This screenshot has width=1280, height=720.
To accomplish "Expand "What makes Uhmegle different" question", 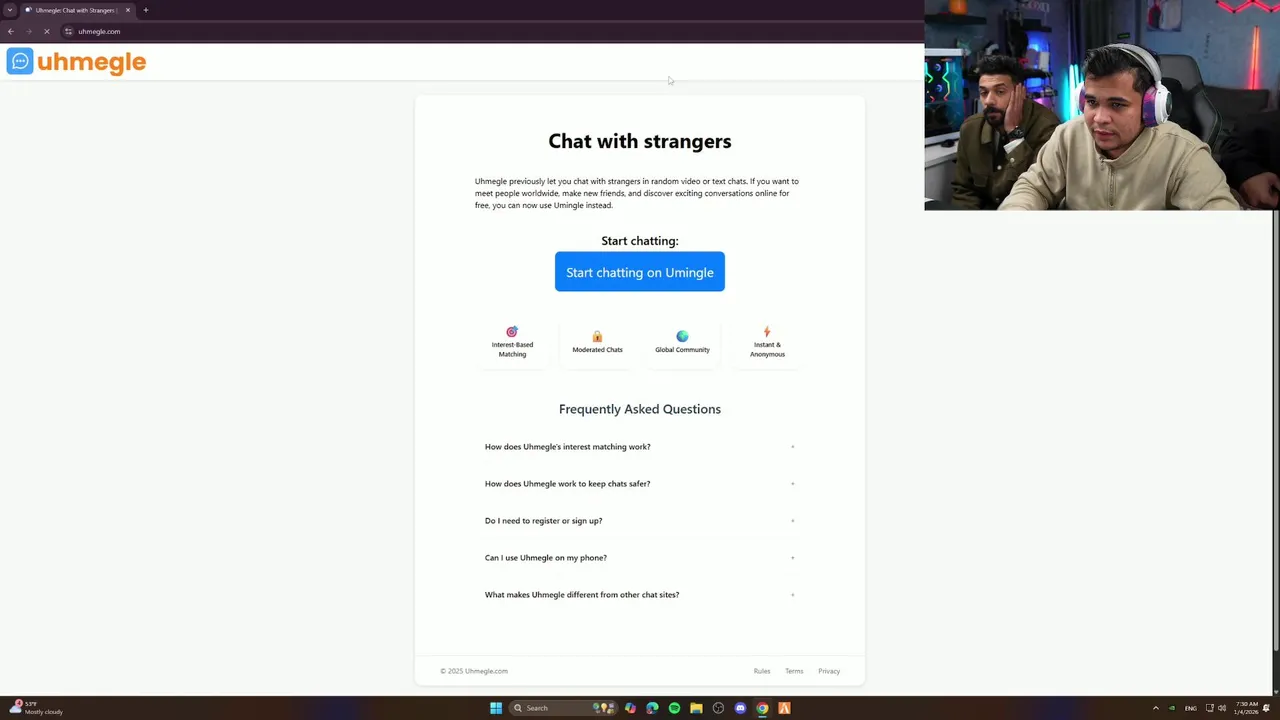I will pyautogui.click(x=640, y=595).
